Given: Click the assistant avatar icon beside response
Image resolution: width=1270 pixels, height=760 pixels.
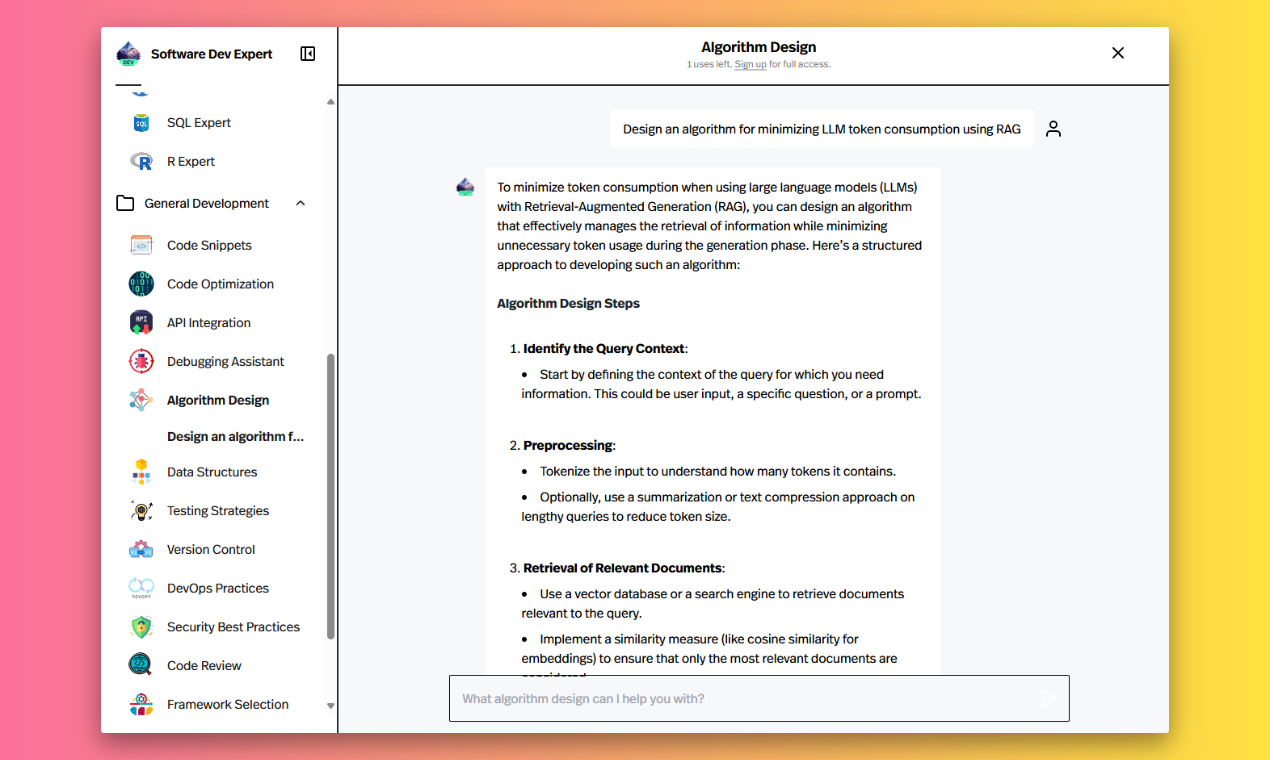Looking at the screenshot, I should tap(465, 187).
